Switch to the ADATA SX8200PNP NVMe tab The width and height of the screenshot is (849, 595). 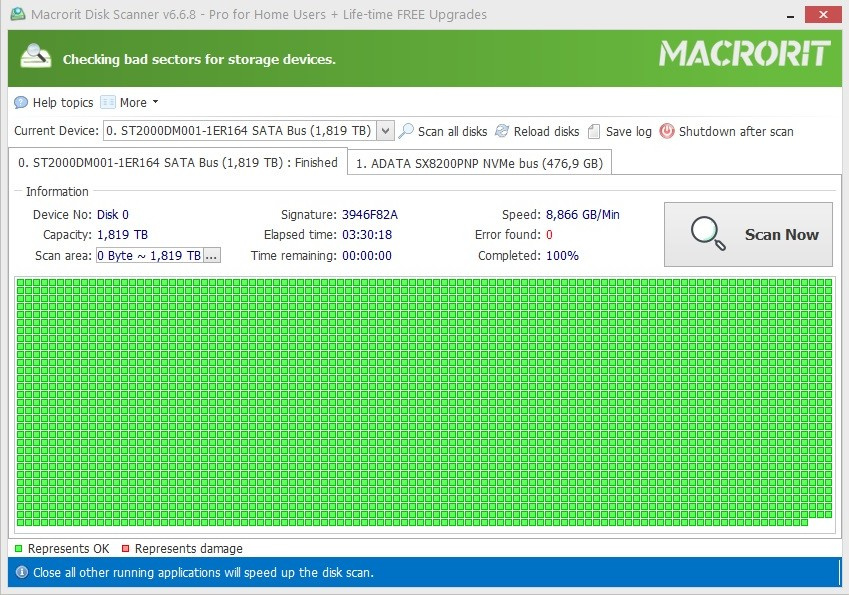click(x=479, y=161)
